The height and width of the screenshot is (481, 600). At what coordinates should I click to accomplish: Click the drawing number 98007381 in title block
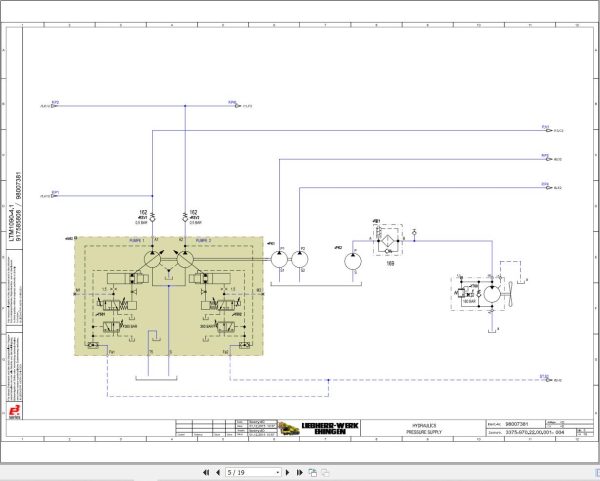point(517,424)
